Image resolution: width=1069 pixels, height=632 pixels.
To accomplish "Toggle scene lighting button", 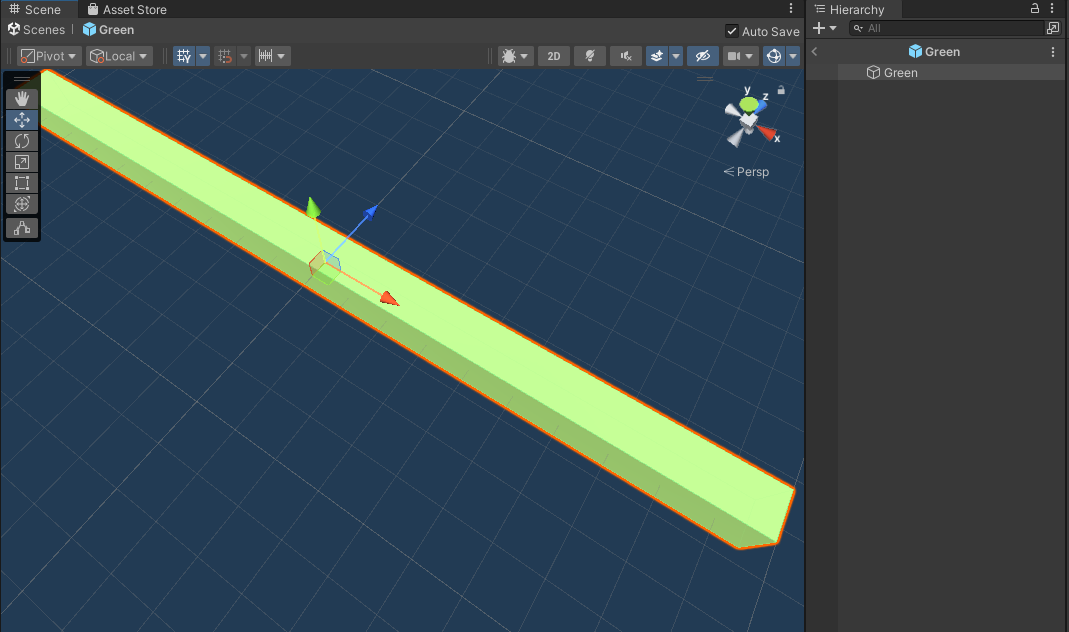I will coord(590,56).
